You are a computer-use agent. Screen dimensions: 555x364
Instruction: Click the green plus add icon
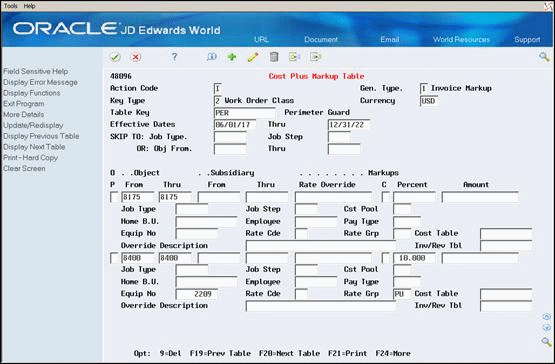point(232,57)
